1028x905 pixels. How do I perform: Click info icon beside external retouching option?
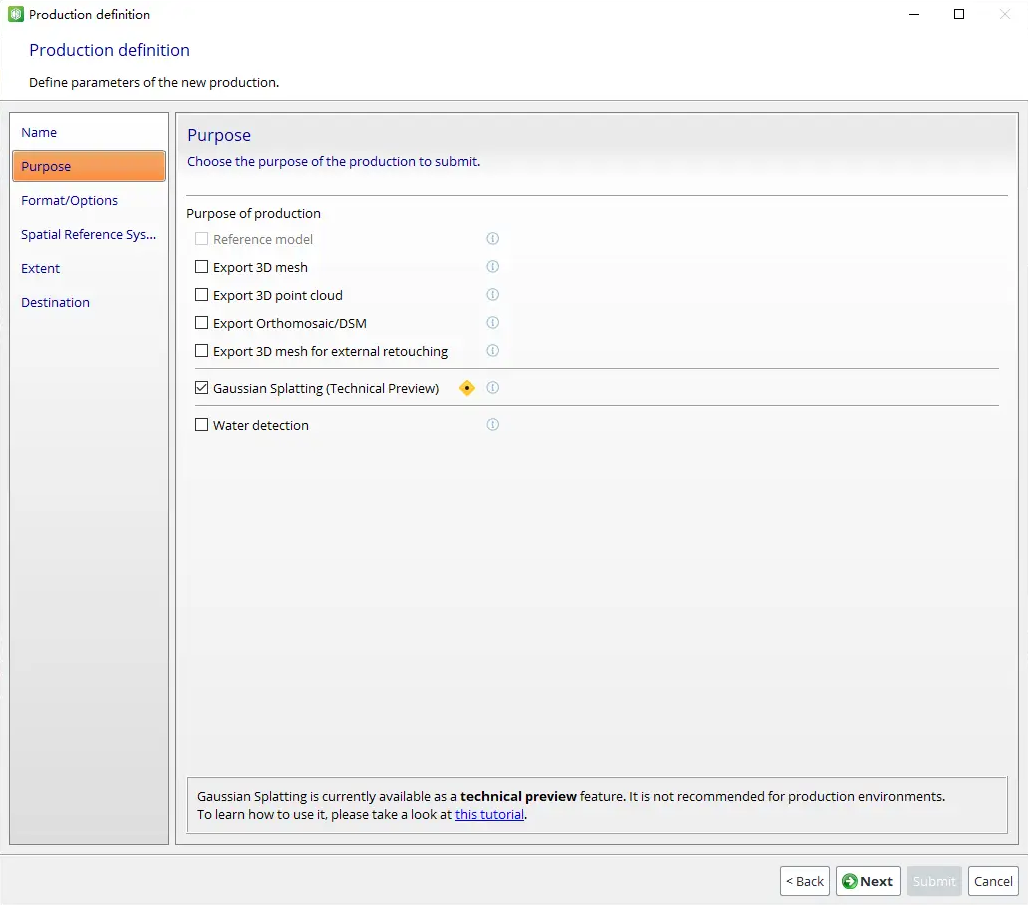(492, 351)
